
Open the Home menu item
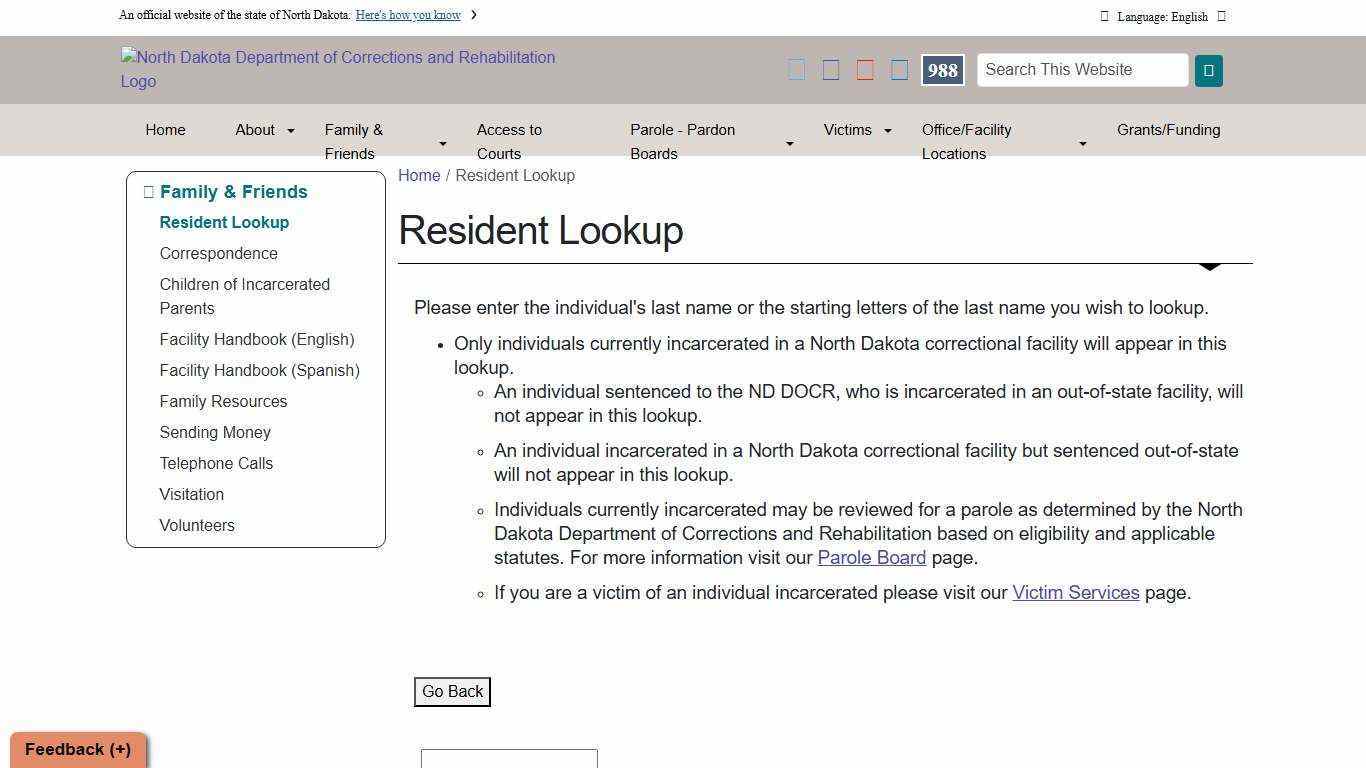click(x=165, y=130)
